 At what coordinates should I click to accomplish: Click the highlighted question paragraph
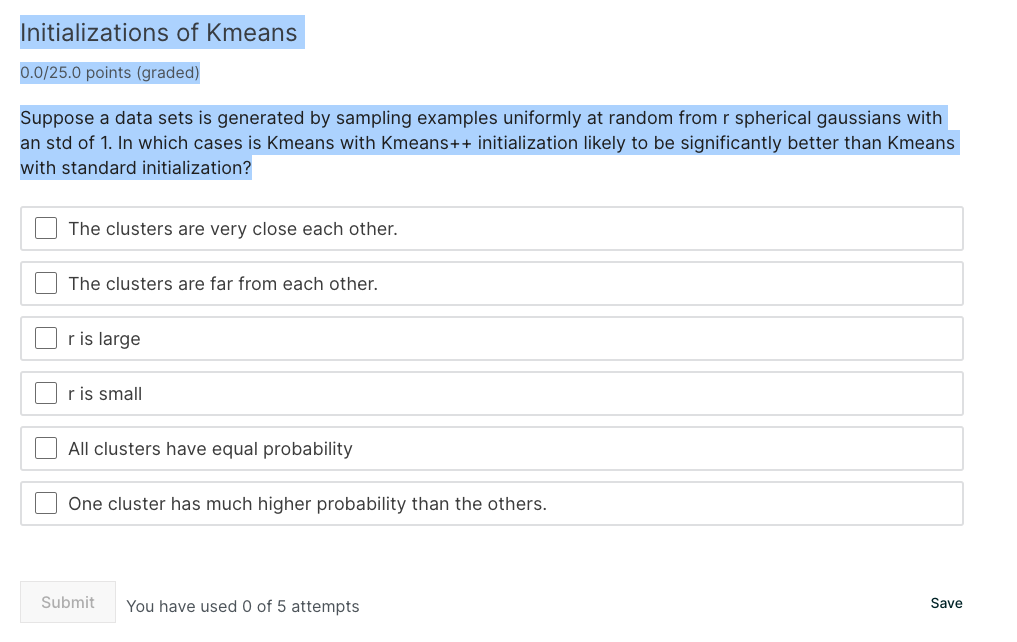488,142
